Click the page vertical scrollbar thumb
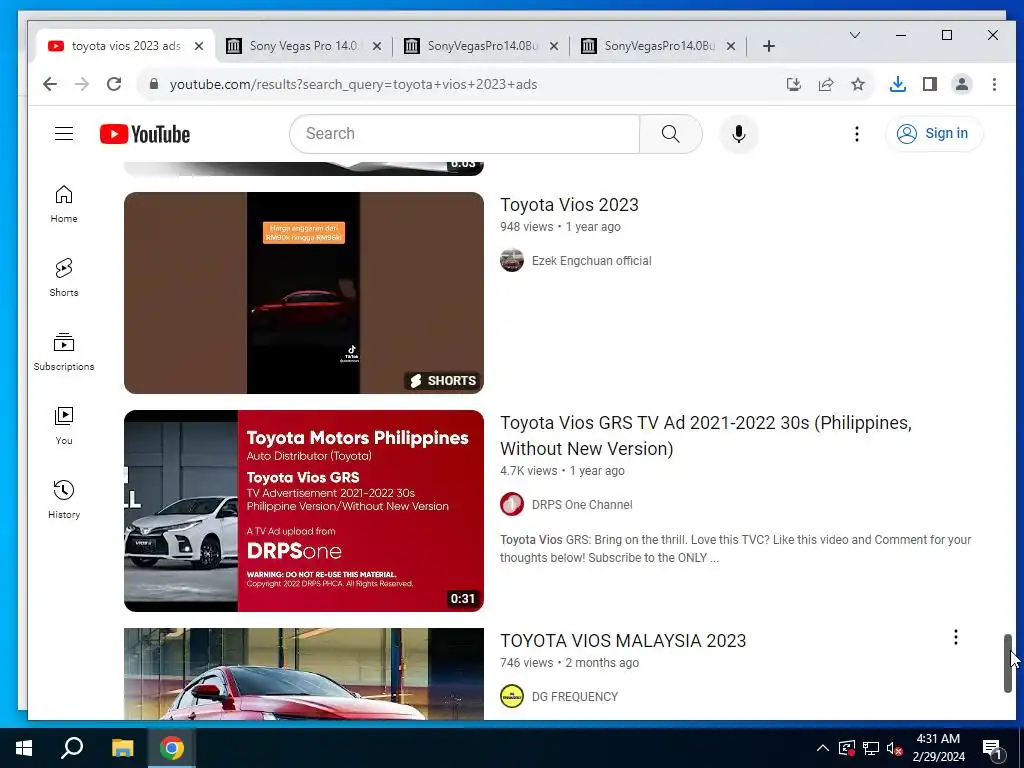The image size is (1024, 768). (x=1008, y=663)
